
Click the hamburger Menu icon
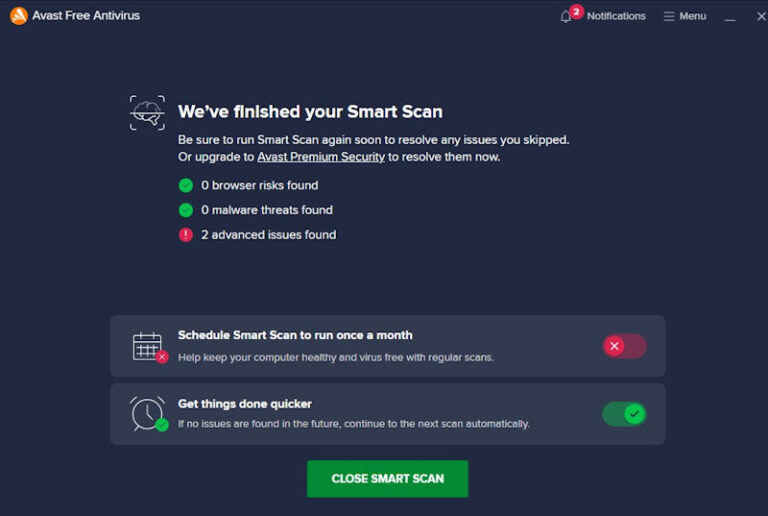coord(669,17)
